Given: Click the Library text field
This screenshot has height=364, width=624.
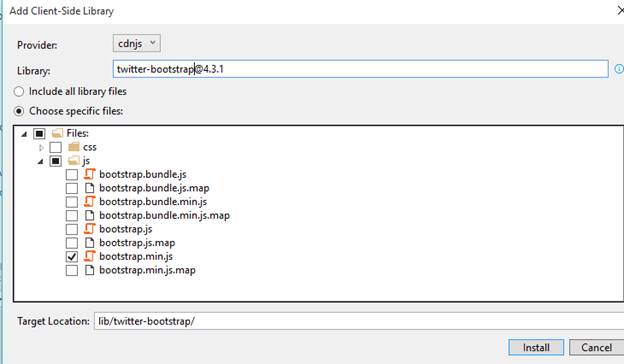Looking at the screenshot, I should (361, 69).
